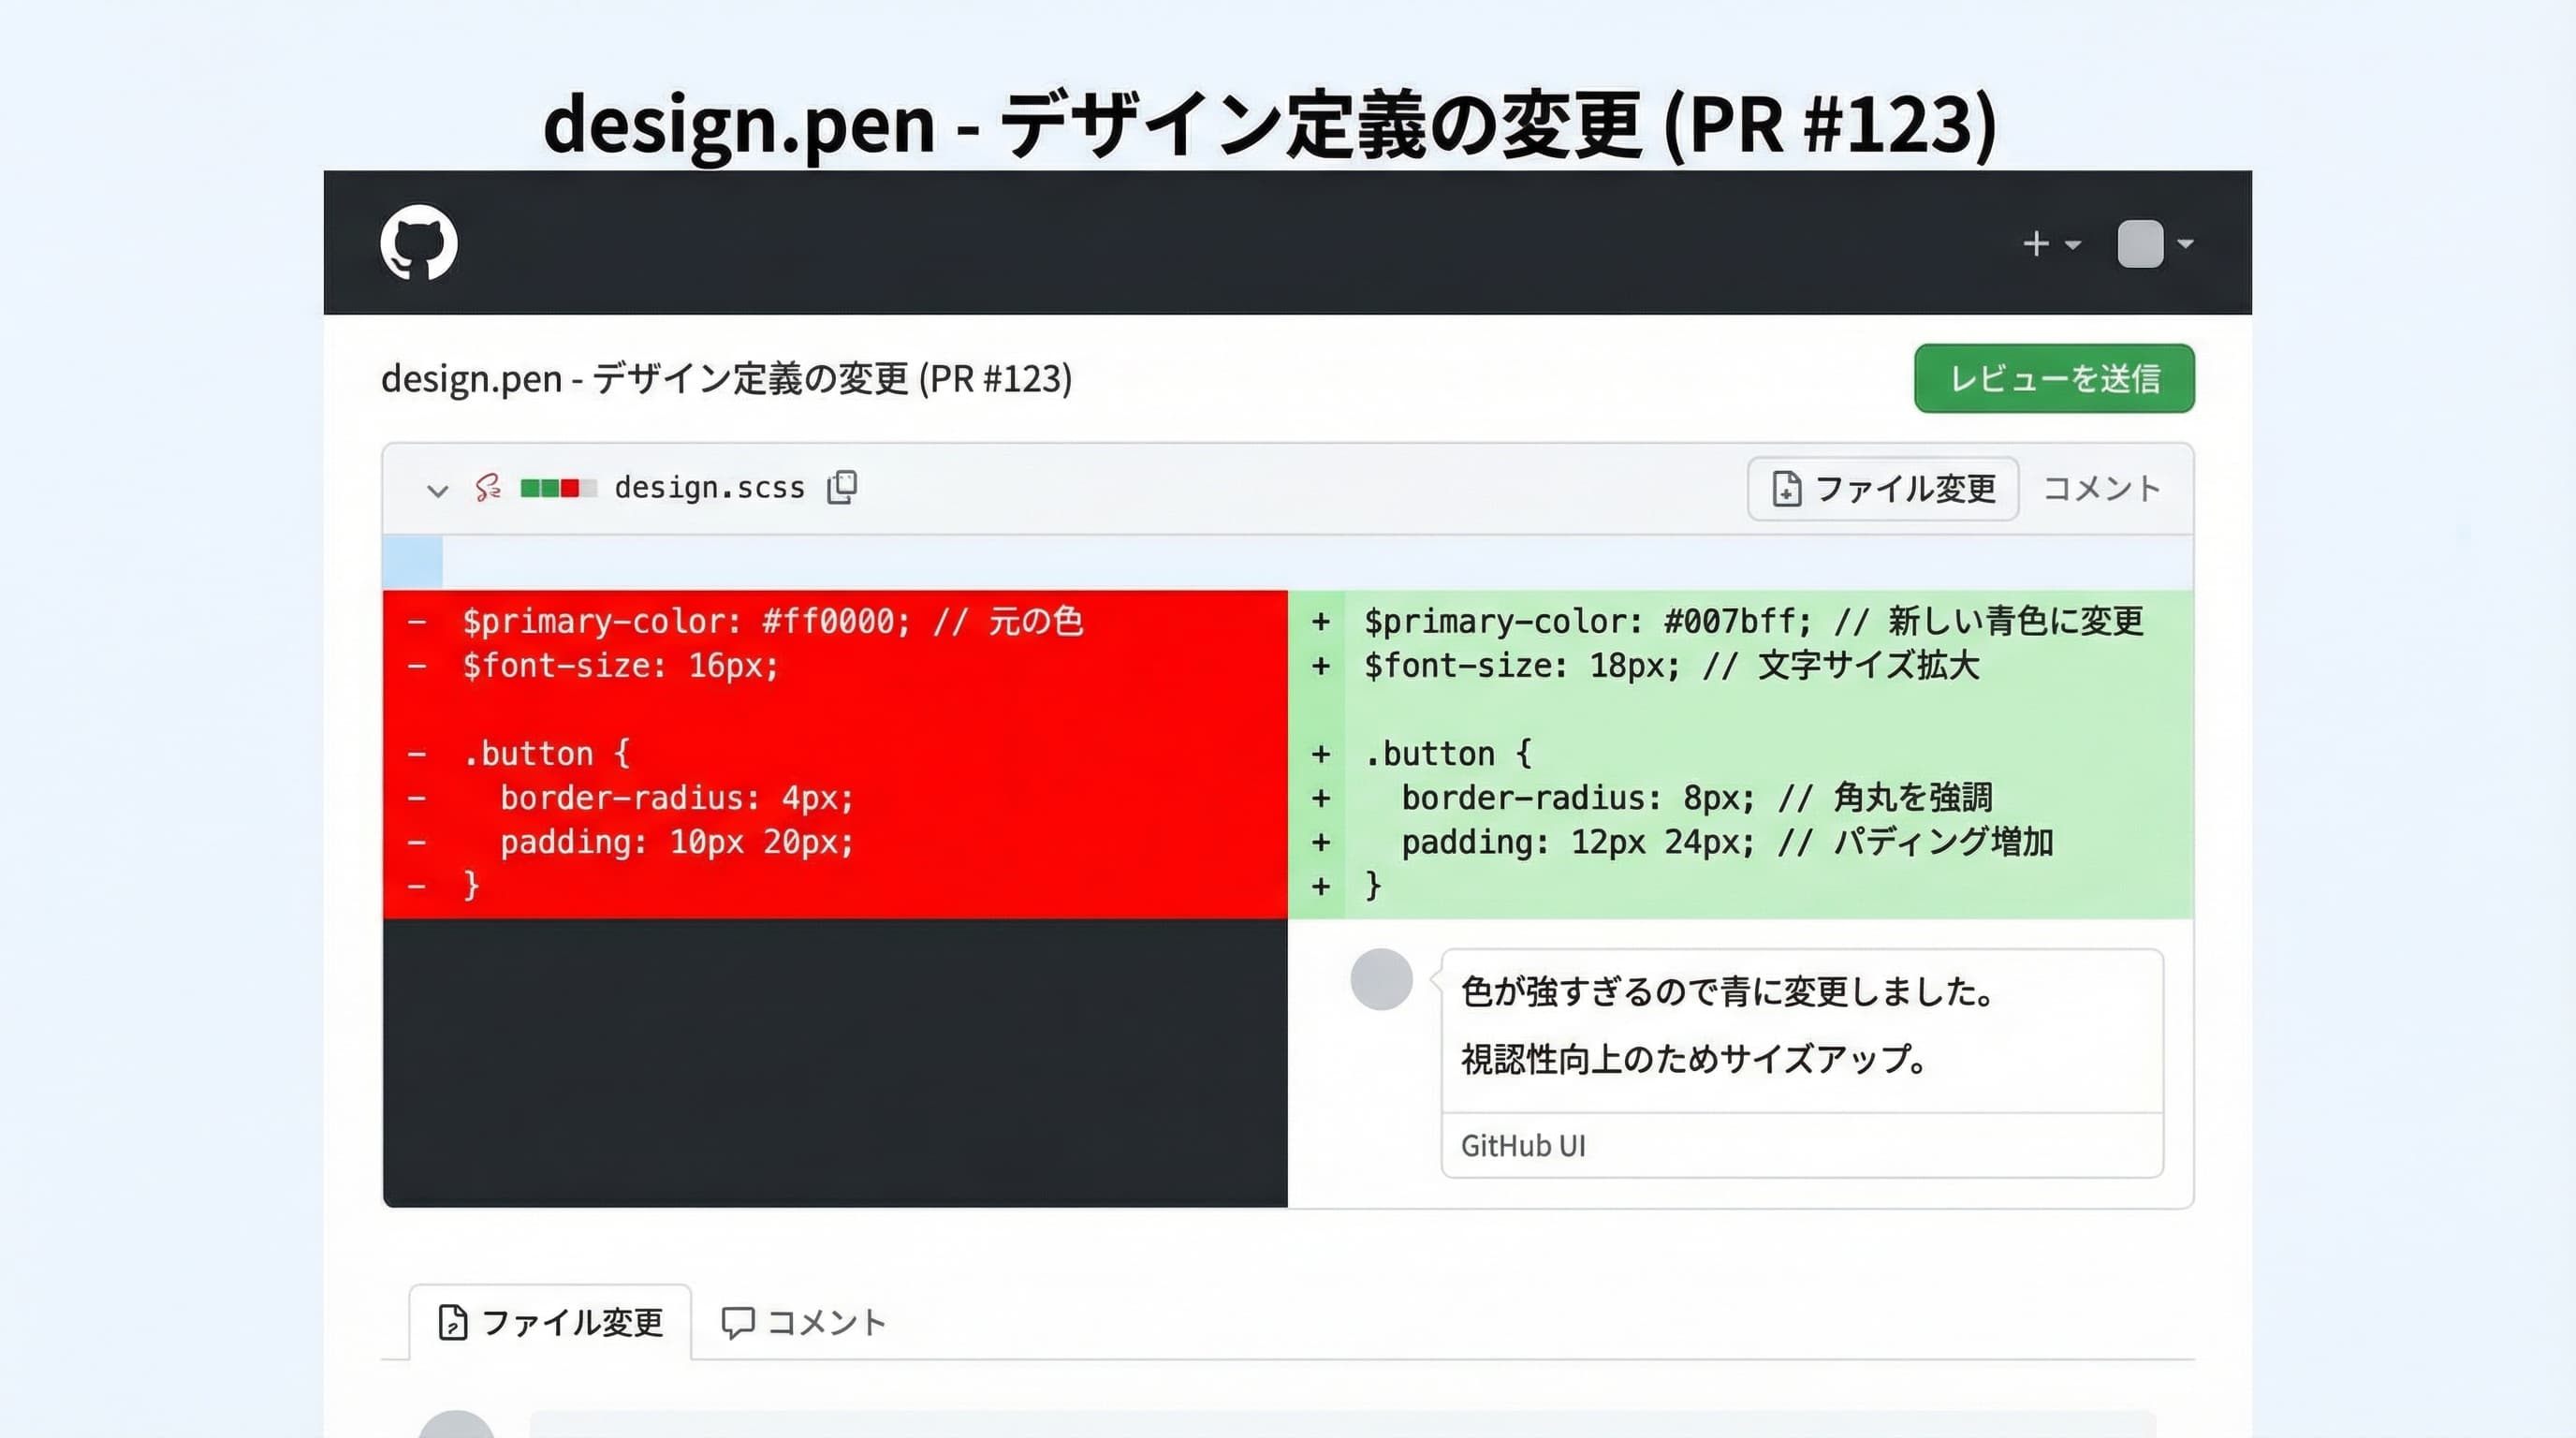Image resolution: width=2576 pixels, height=1438 pixels.
Task: Click the file icon in ファイル変更 tab
Action: click(x=453, y=1322)
